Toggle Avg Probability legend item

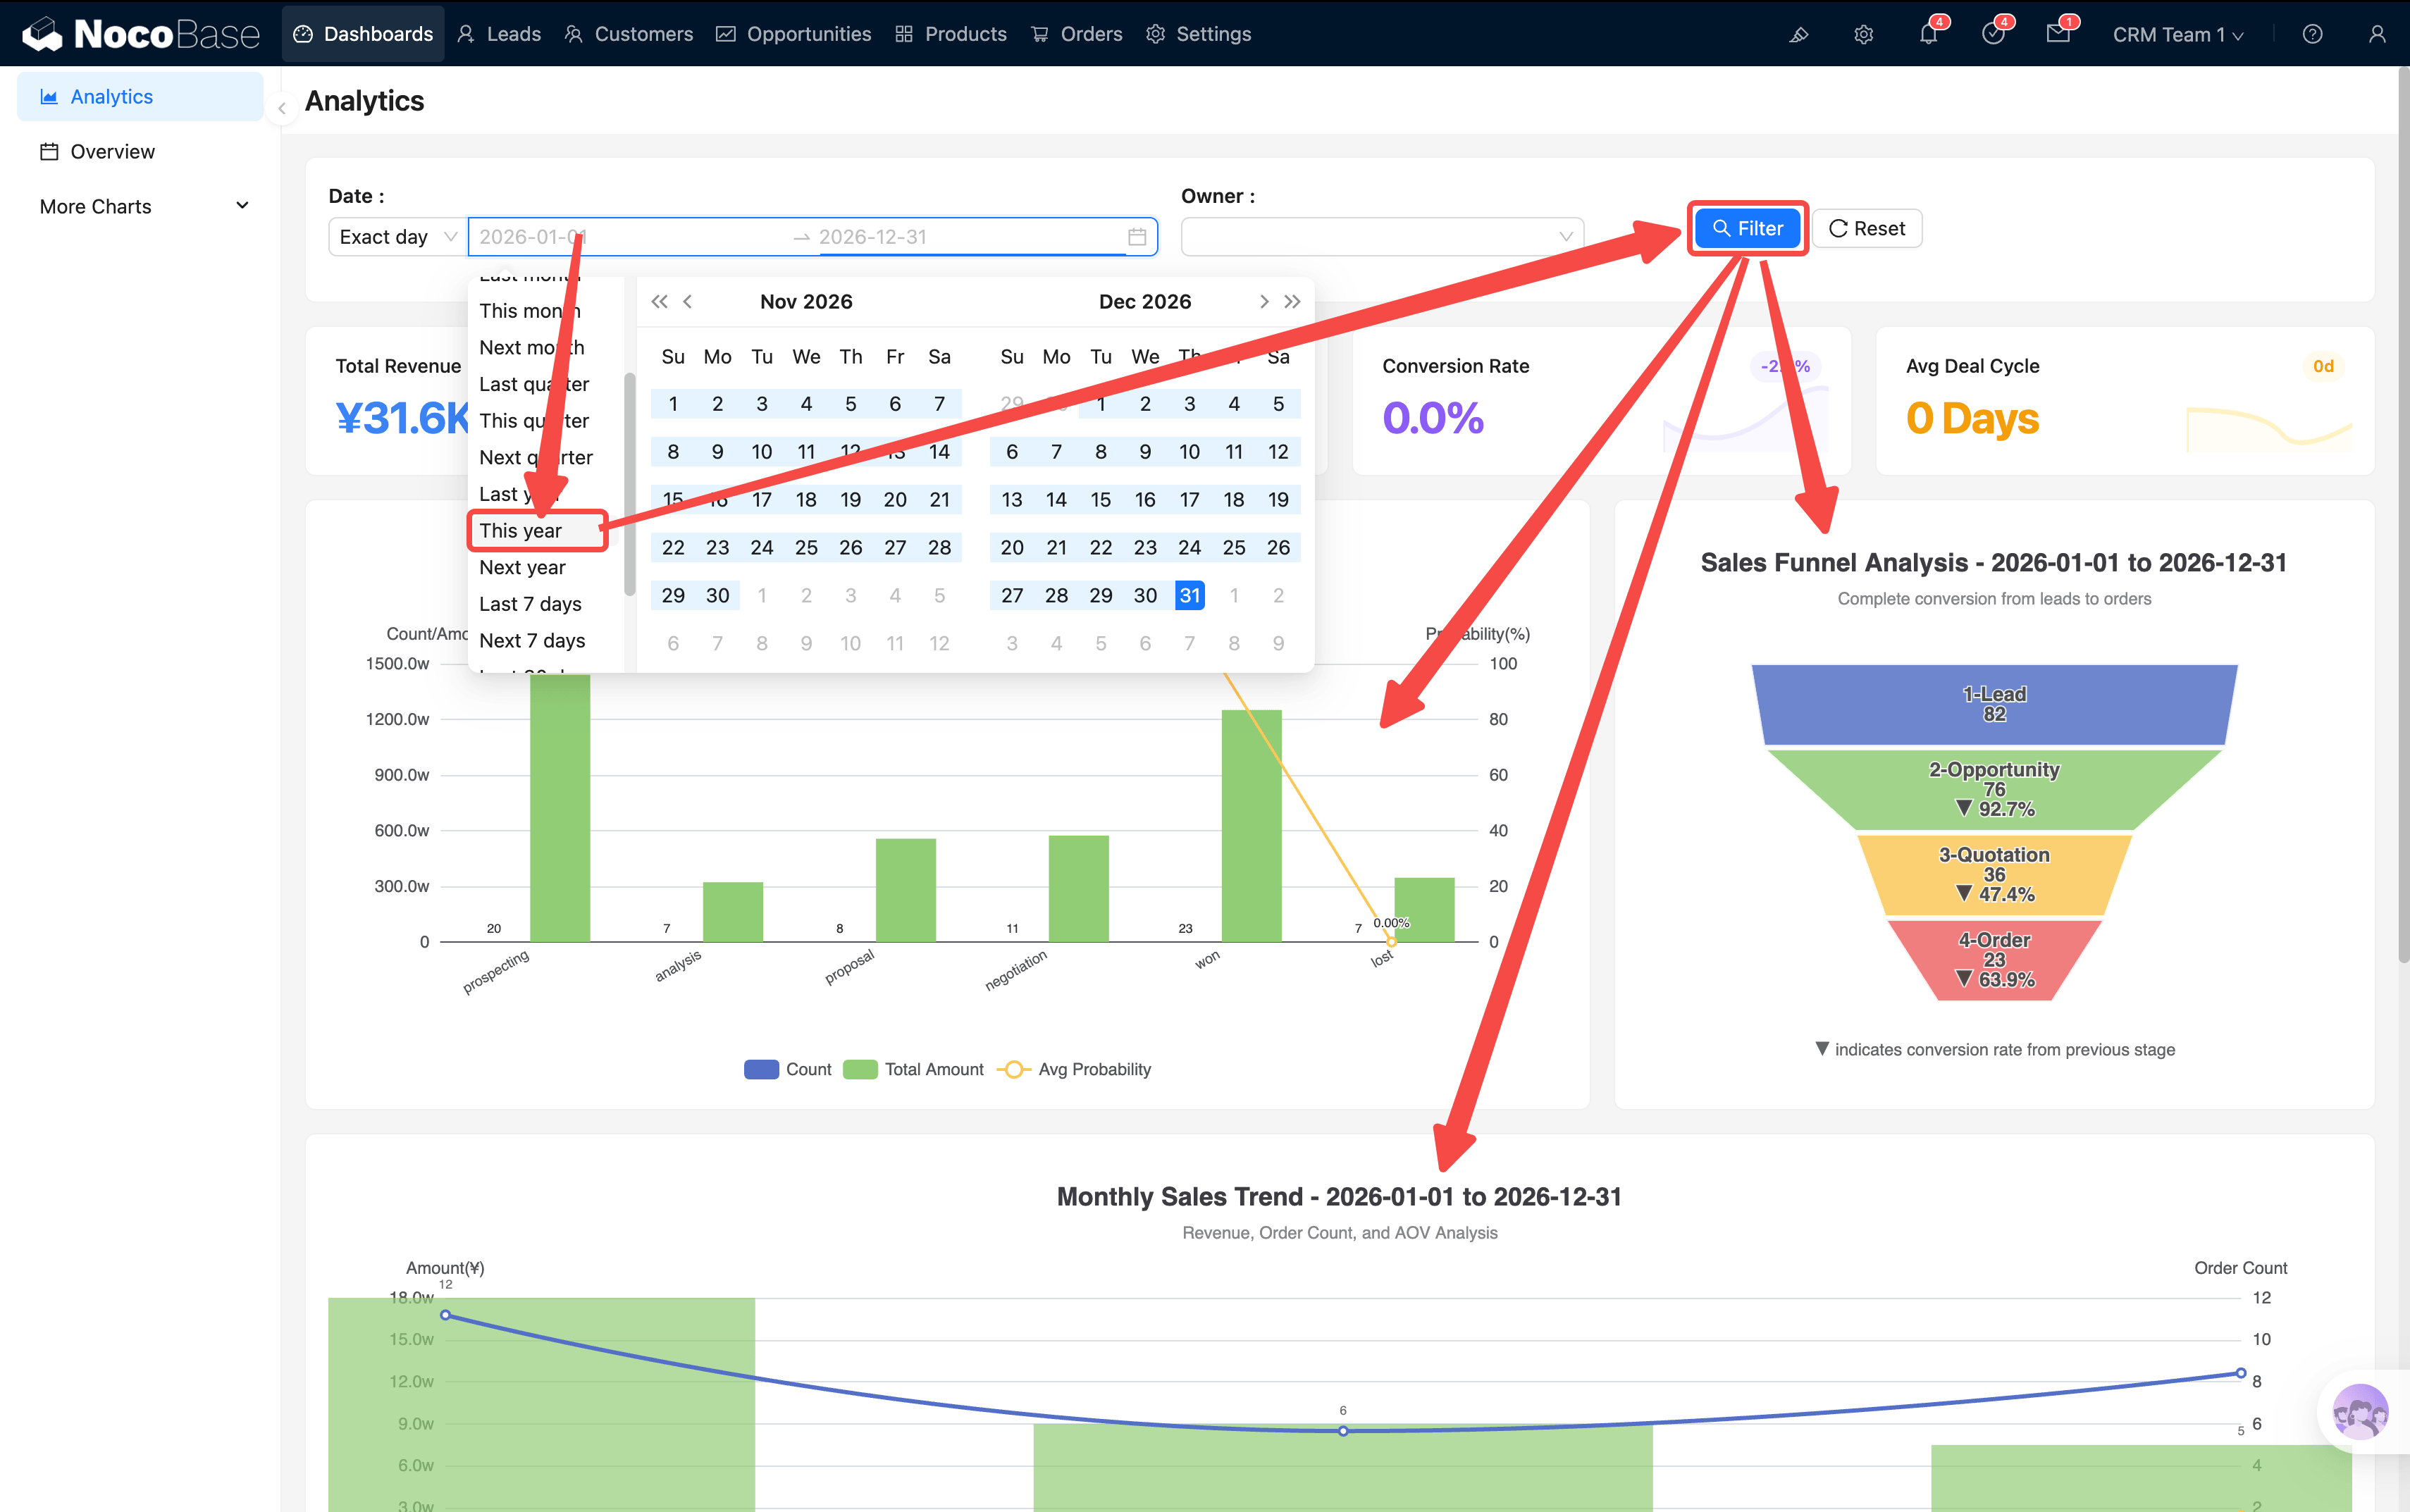click(x=1075, y=1069)
